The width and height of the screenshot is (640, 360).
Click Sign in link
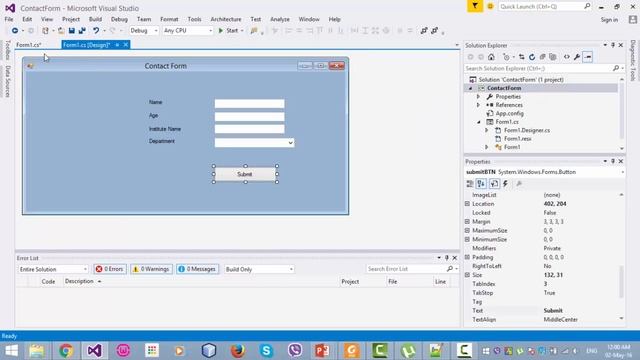coord(609,20)
